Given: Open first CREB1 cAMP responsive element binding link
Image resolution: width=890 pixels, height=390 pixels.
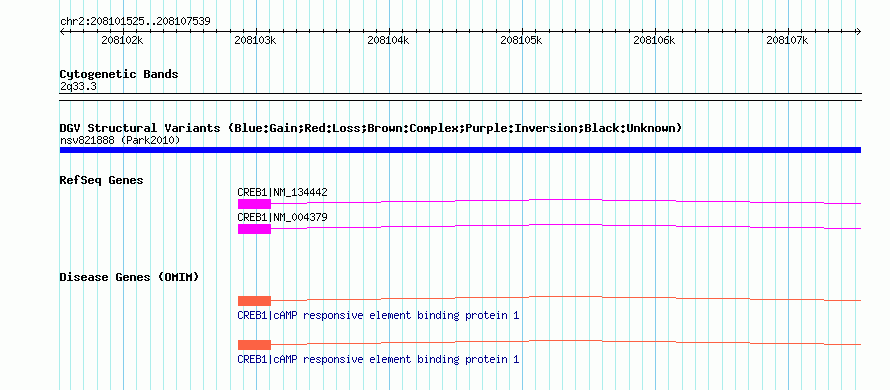Looking at the screenshot, I should pyautogui.click(x=378, y=316).
